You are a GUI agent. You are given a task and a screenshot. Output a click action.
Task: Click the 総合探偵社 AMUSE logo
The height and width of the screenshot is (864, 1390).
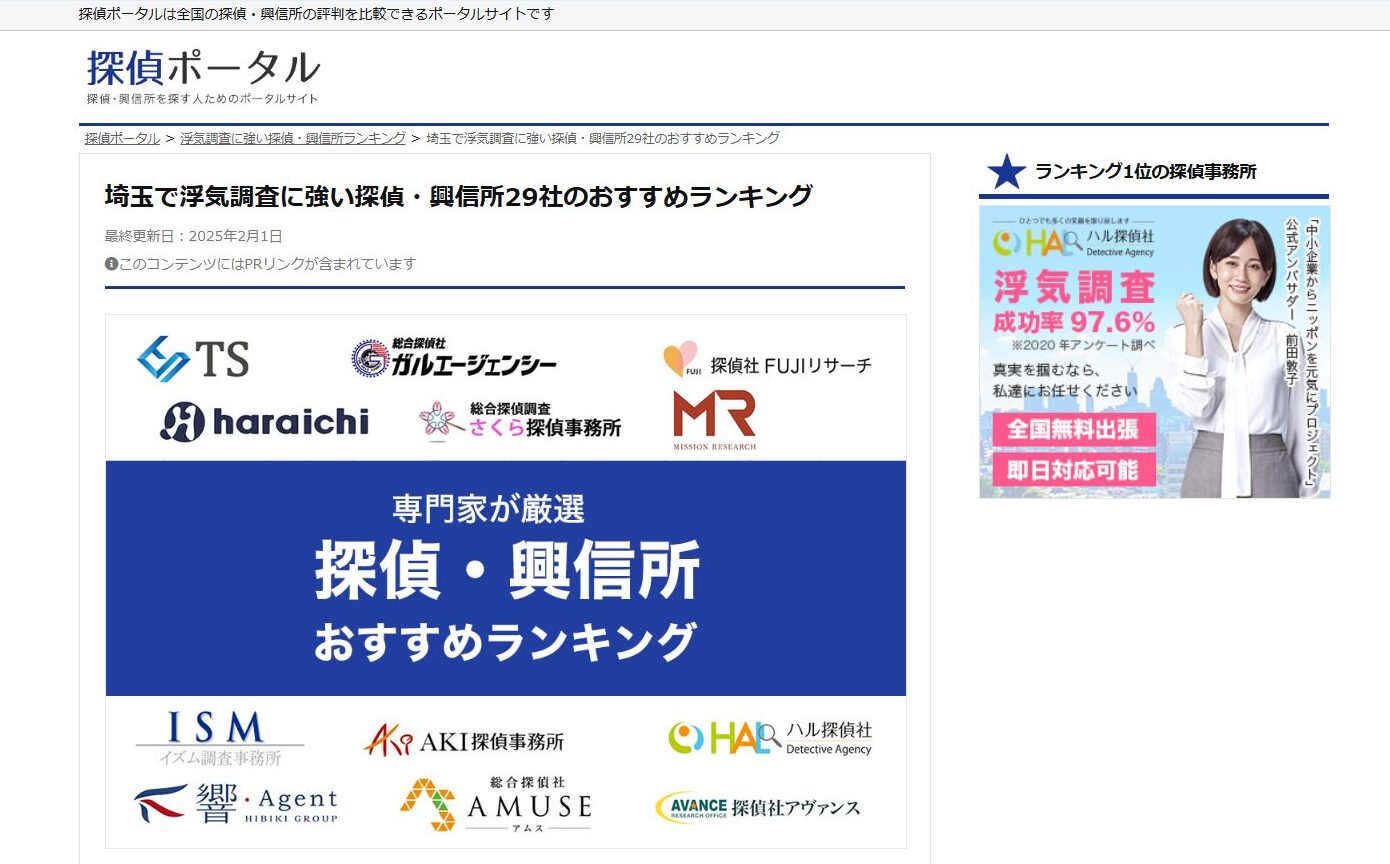(x=495, y=803)
